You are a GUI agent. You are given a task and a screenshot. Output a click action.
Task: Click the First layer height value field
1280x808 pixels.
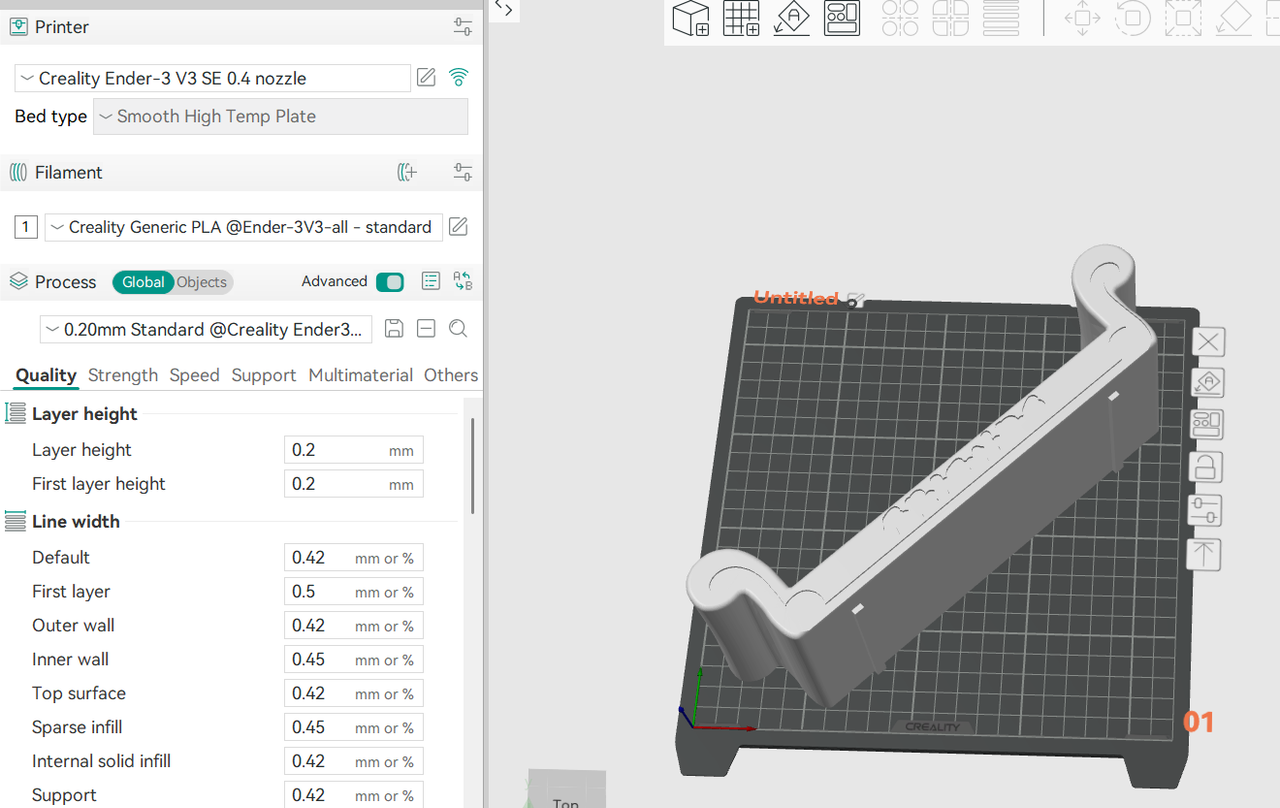pos(354,484)
